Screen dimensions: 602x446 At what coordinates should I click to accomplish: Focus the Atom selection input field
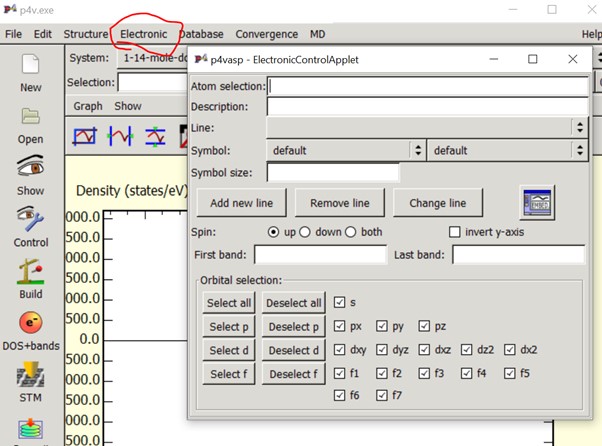(428, 86)
